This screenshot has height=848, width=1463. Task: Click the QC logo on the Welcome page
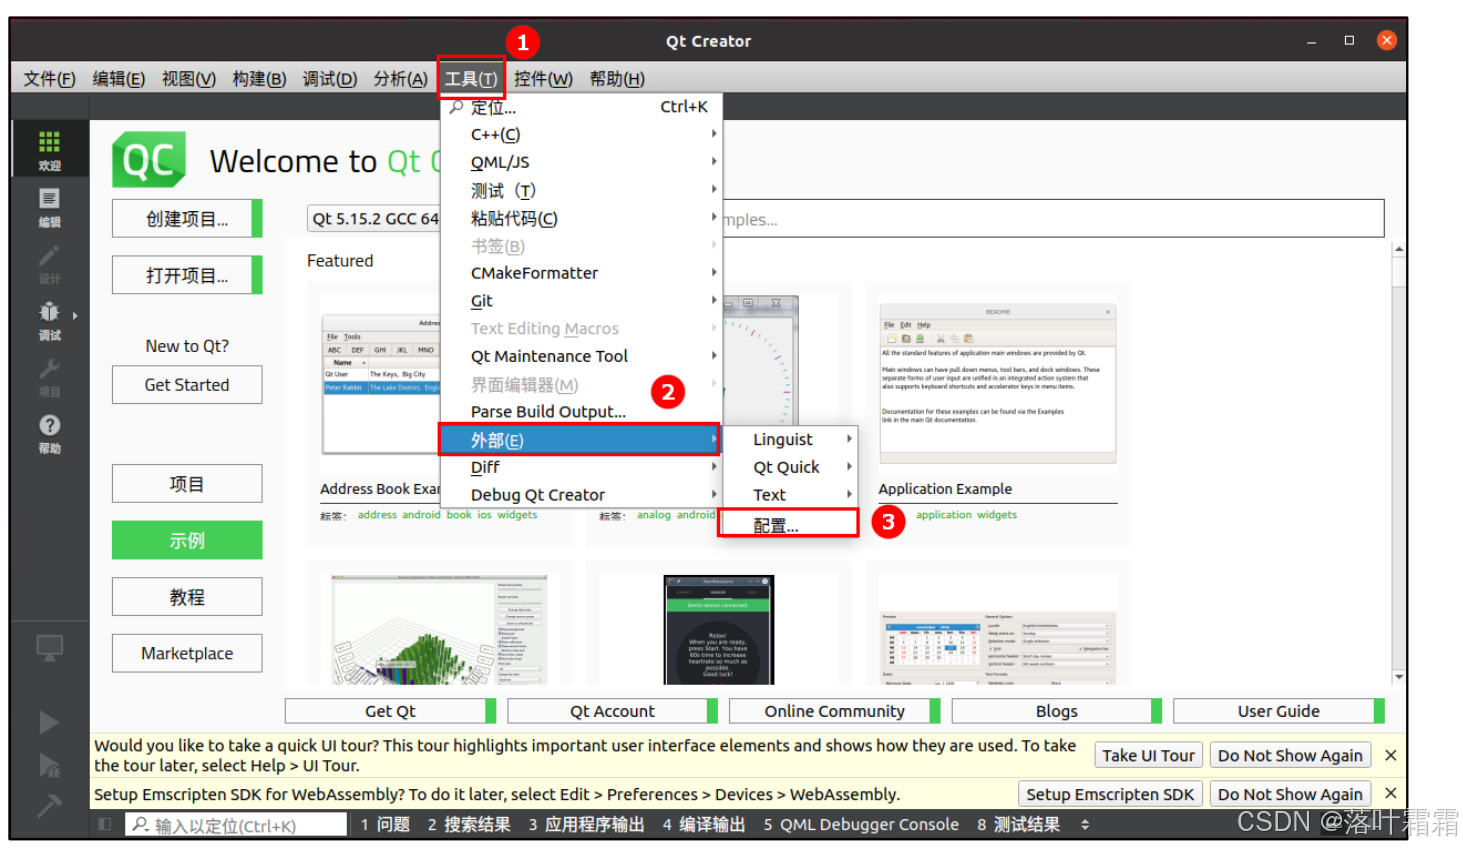149,159
